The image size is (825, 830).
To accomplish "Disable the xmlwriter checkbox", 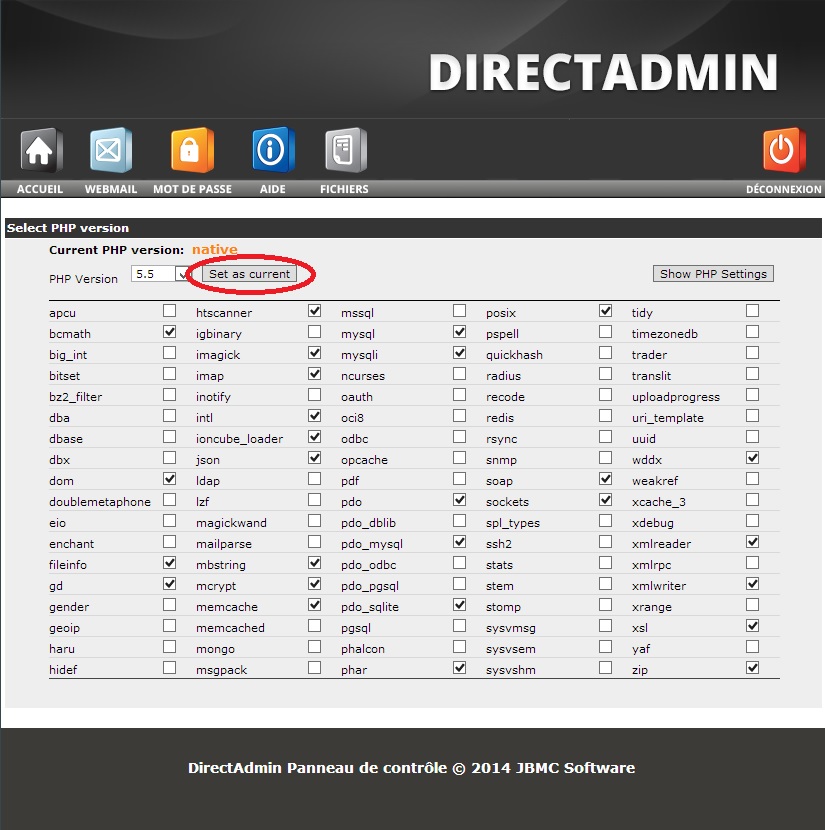I will [752, 584].
